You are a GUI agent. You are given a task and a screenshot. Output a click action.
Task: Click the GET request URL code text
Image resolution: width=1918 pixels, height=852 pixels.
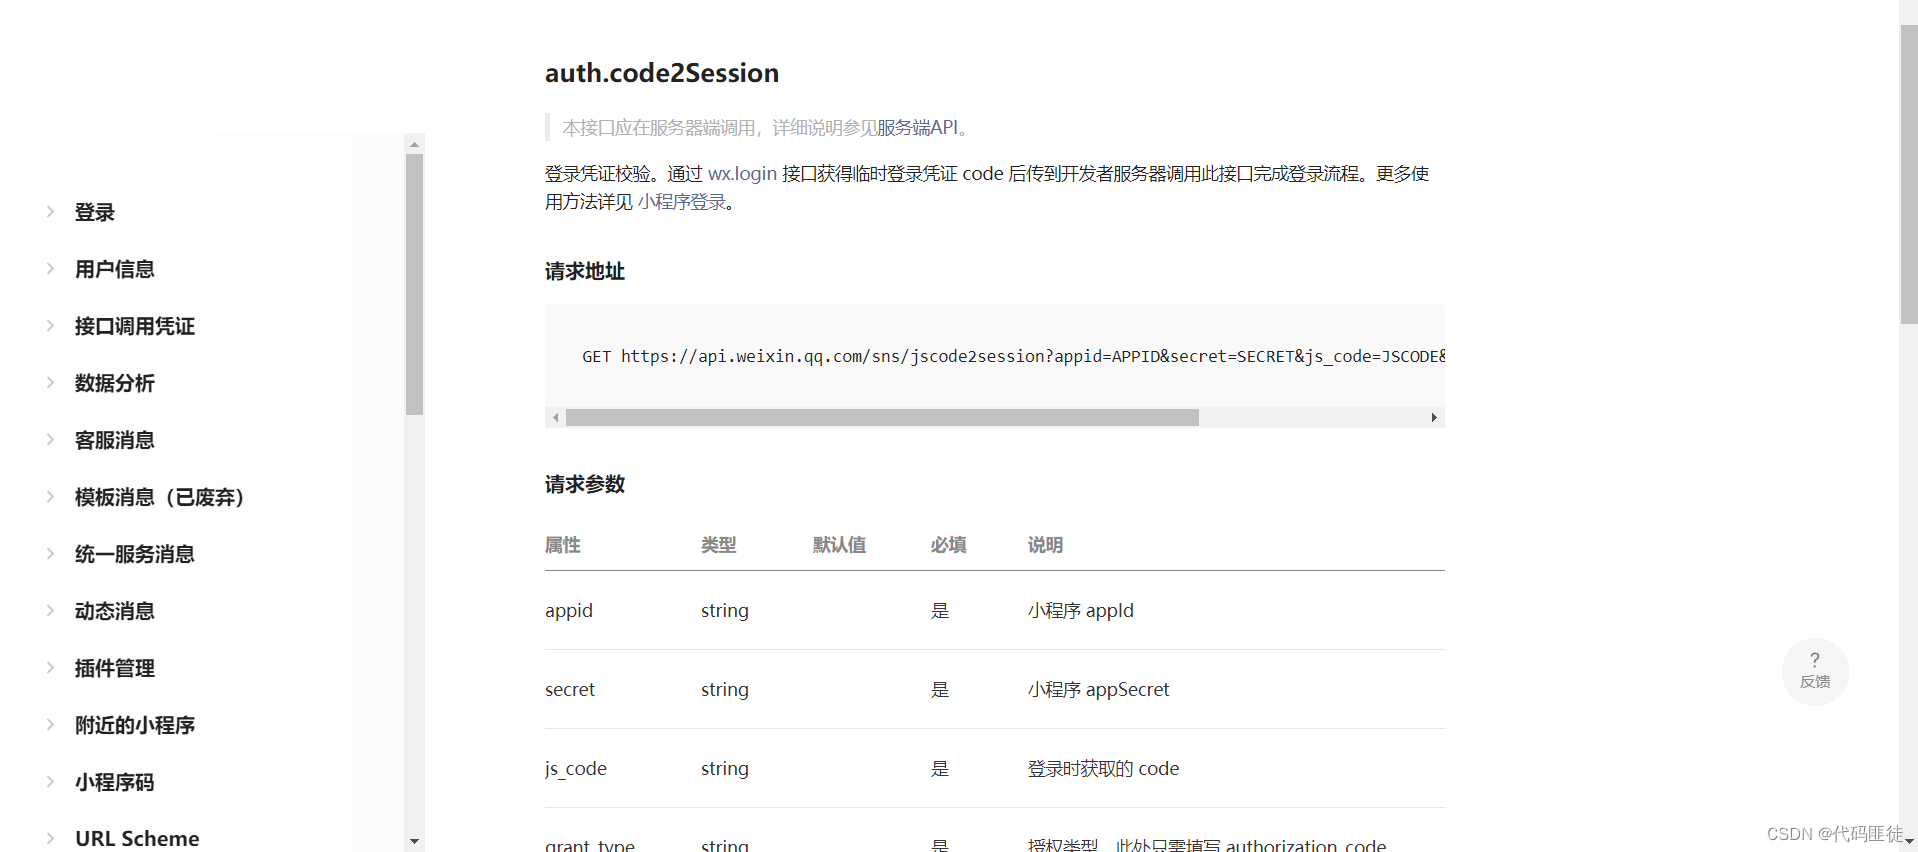tap(1014, 356)
